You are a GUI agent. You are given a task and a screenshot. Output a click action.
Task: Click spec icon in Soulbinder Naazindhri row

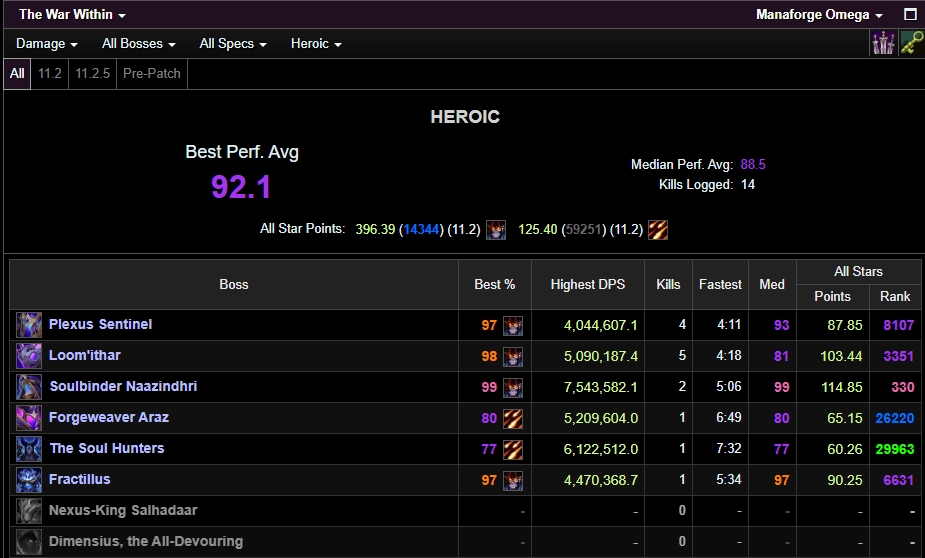513,388
